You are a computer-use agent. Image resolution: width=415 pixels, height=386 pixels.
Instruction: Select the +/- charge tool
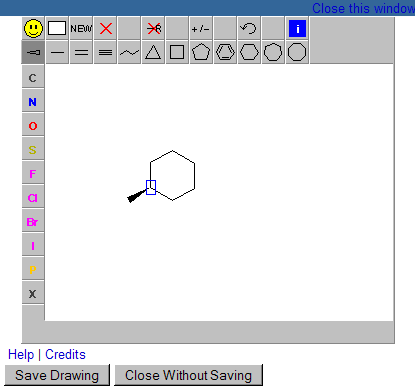click(201, 28)
